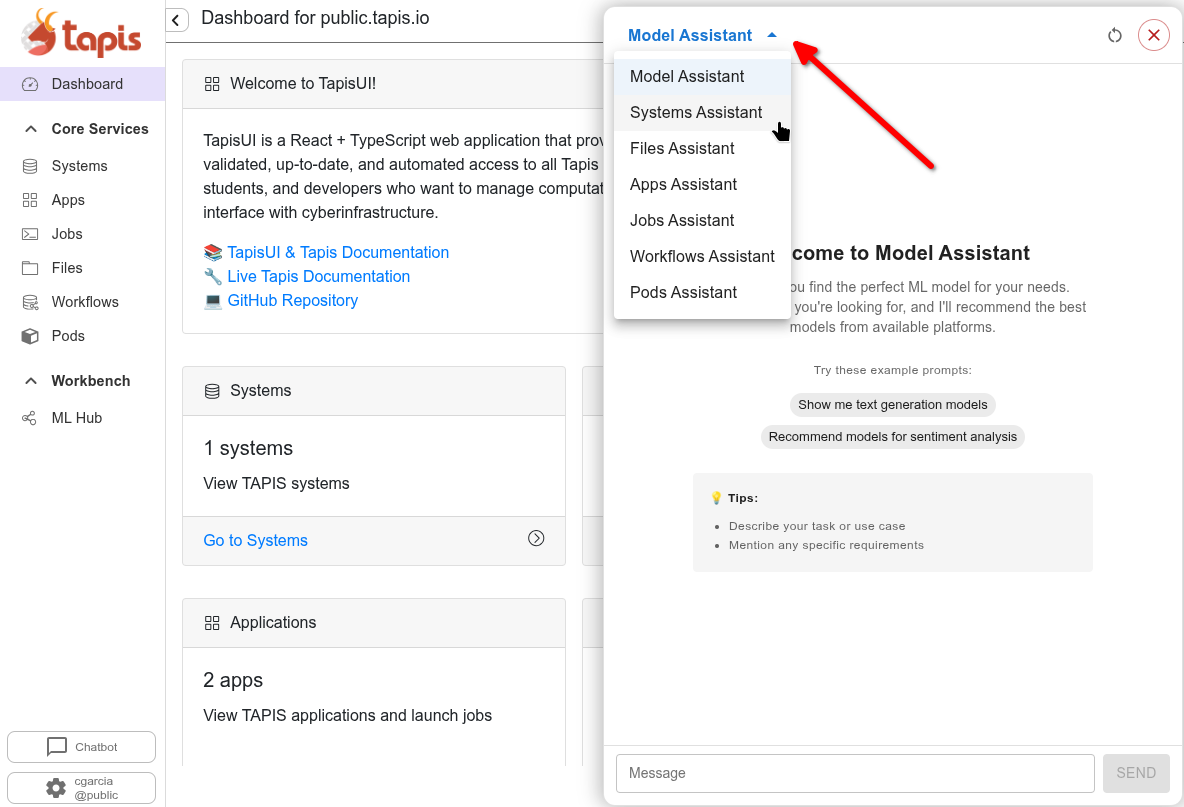Collapse the Core Services section
This screenshot has height=807, width=1184.
30,129
